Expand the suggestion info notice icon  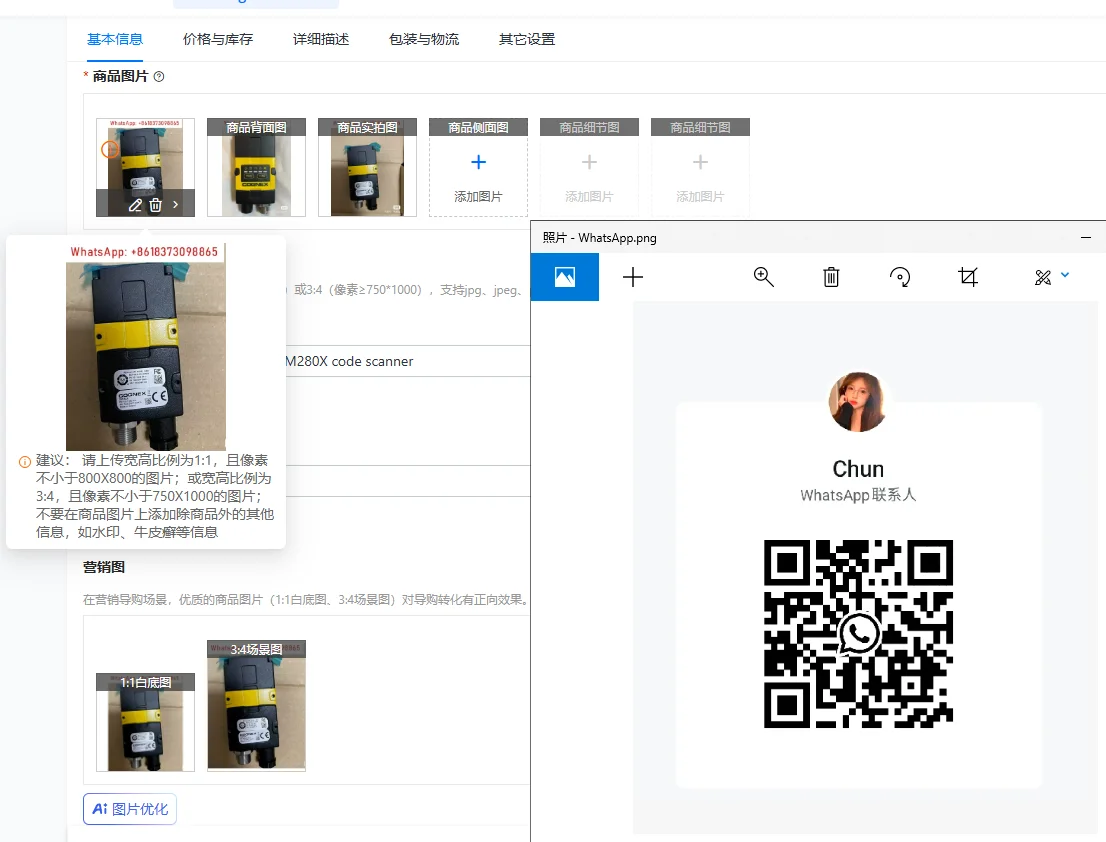coord(24,461)
